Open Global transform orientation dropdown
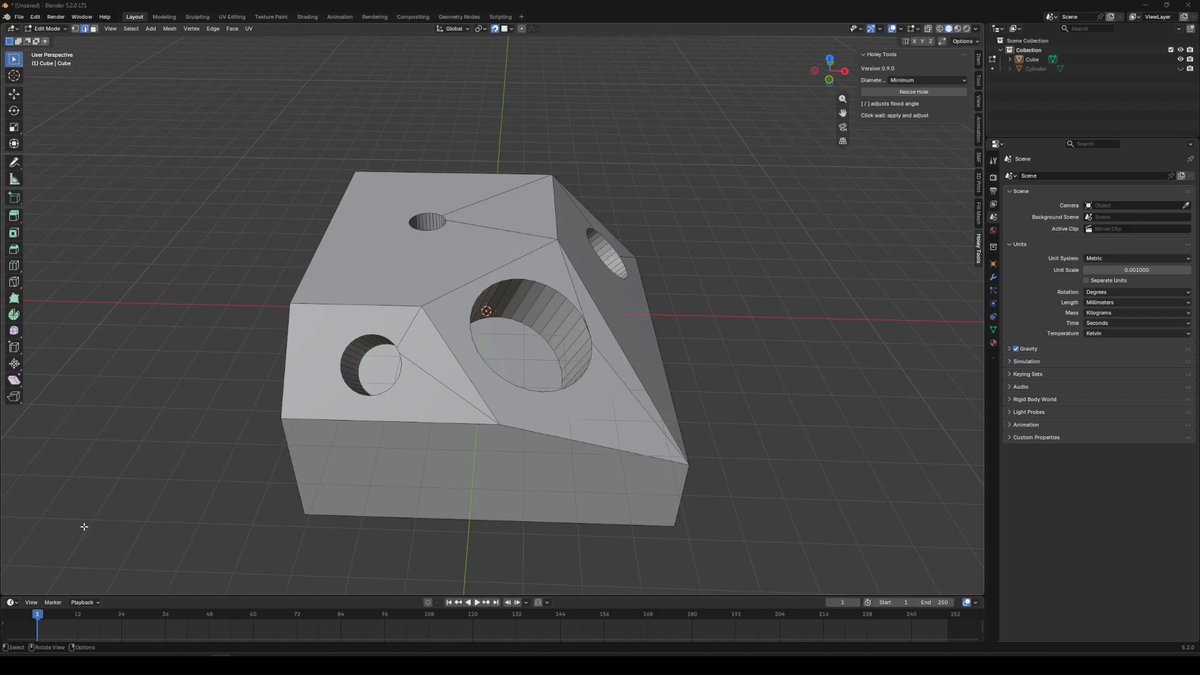The image size is (1200, 675). tap(454, 28)
